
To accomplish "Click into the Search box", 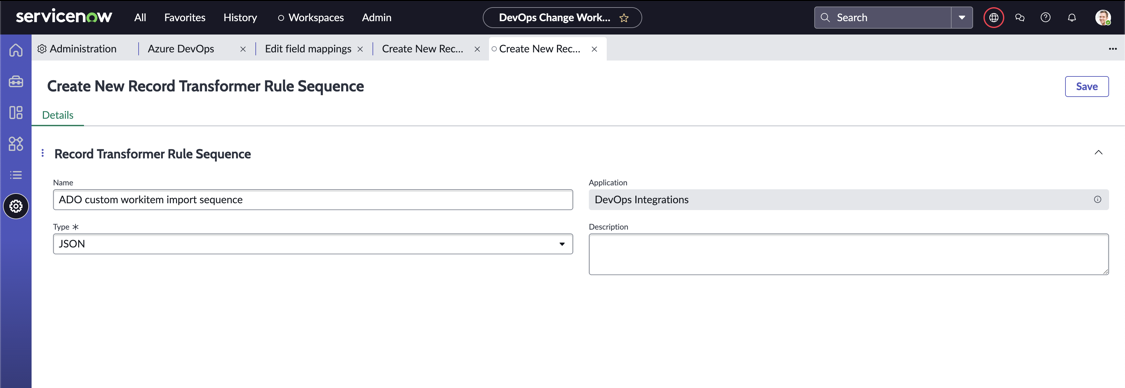I will [x=882, y=17].
